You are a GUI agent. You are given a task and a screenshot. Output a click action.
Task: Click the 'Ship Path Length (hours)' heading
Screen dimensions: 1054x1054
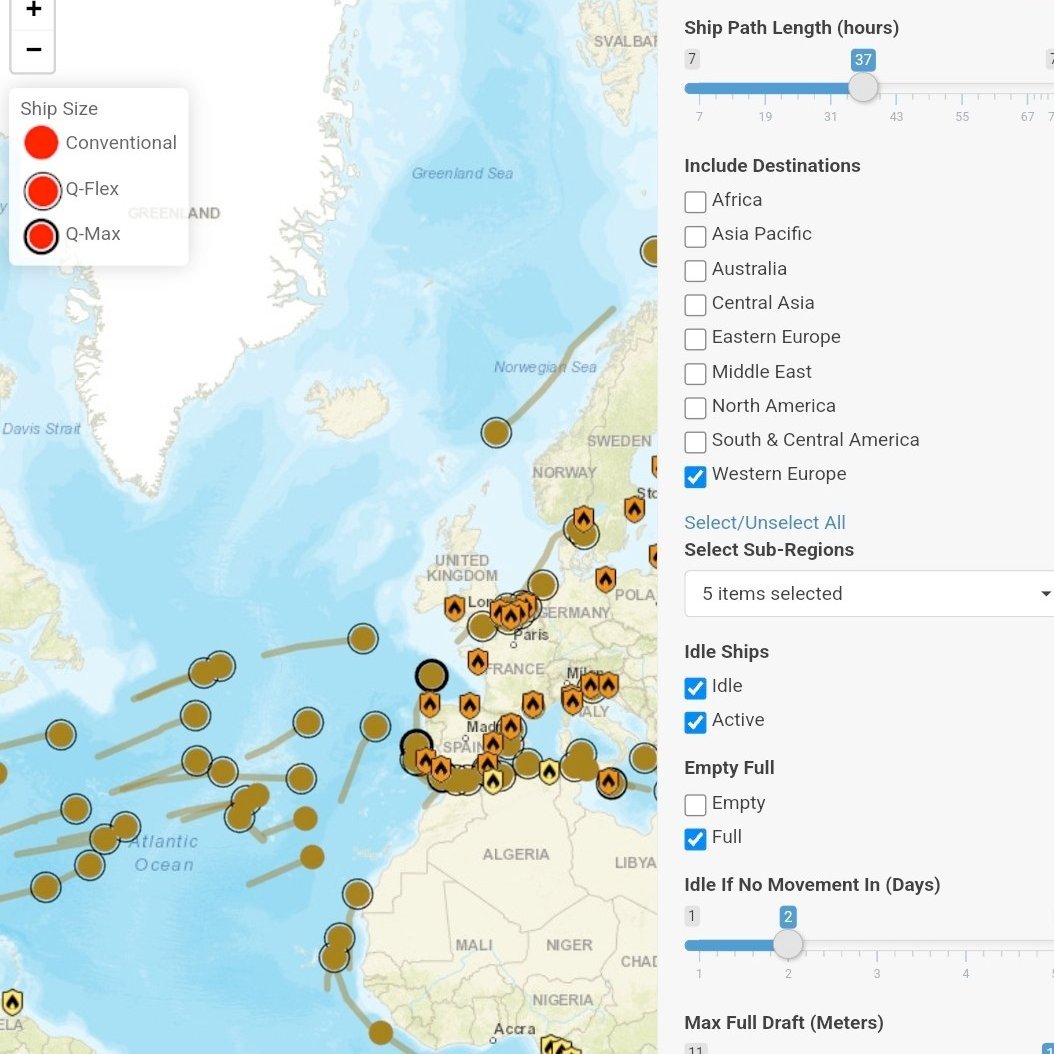[x=791, y=28]
